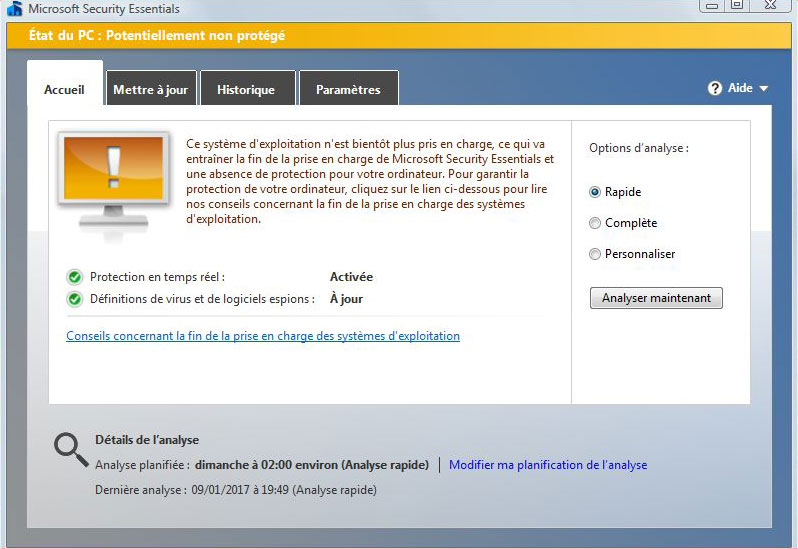
Task: Select the Complète scan option
Action: click(x=594, y=223)
